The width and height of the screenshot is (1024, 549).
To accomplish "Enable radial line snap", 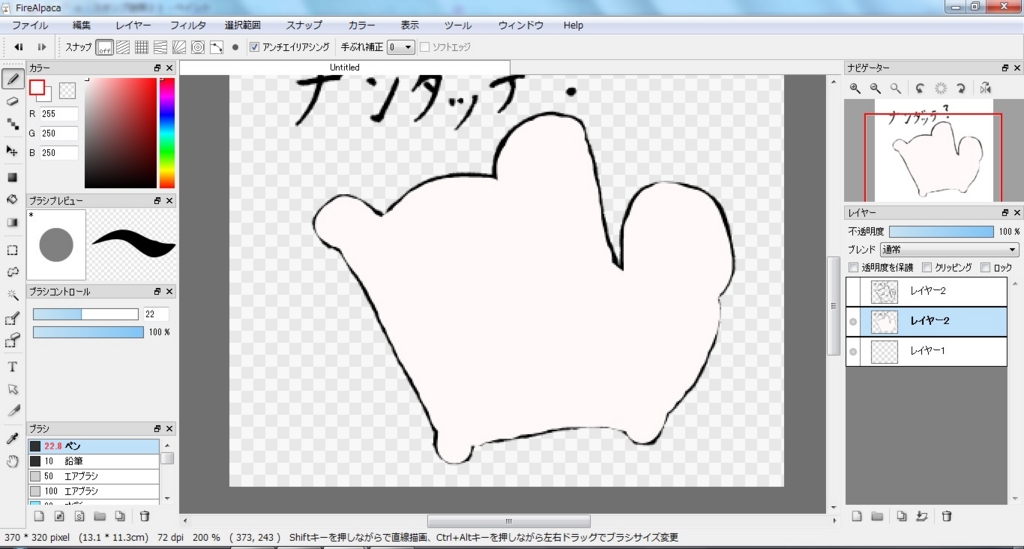I will pos(178,47).
